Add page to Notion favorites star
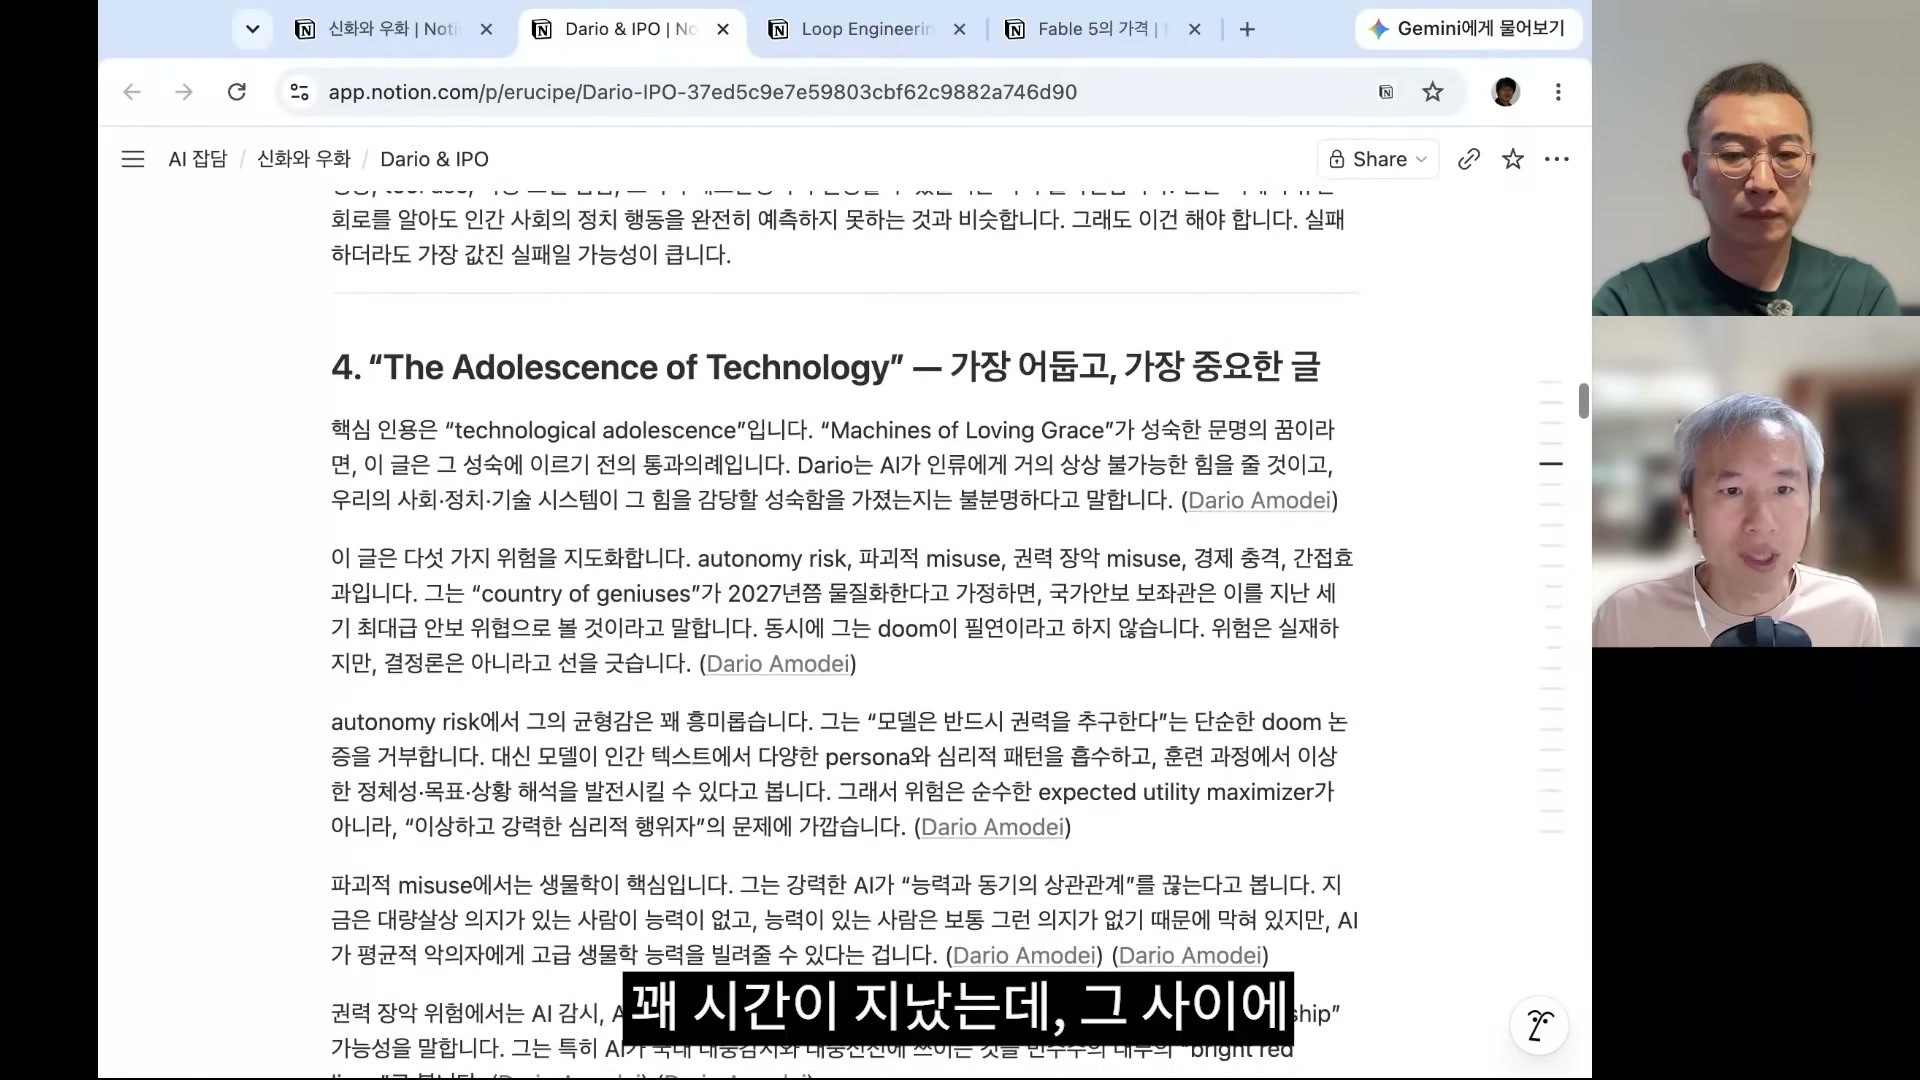Viewport: 1920px width, 1080px height. [x=1513, y=159]
